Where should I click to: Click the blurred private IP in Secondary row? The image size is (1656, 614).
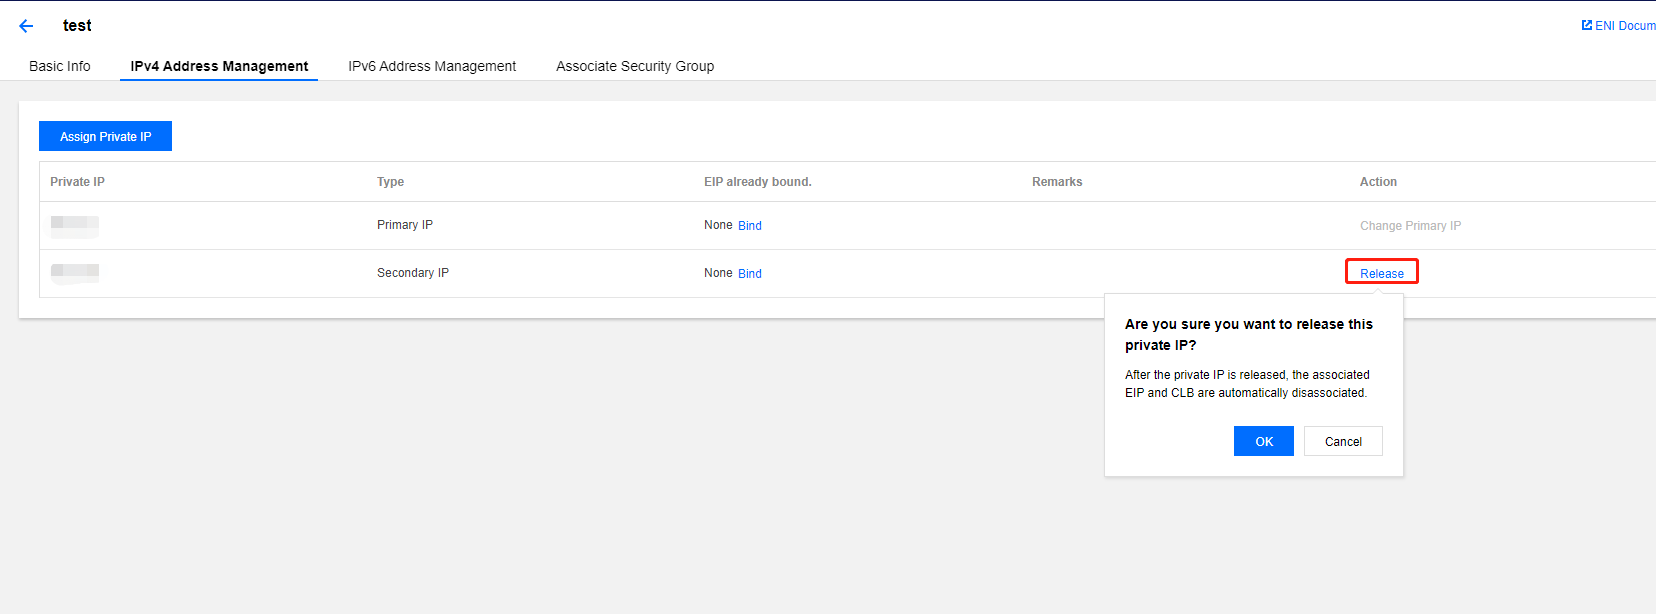[75, 272]
